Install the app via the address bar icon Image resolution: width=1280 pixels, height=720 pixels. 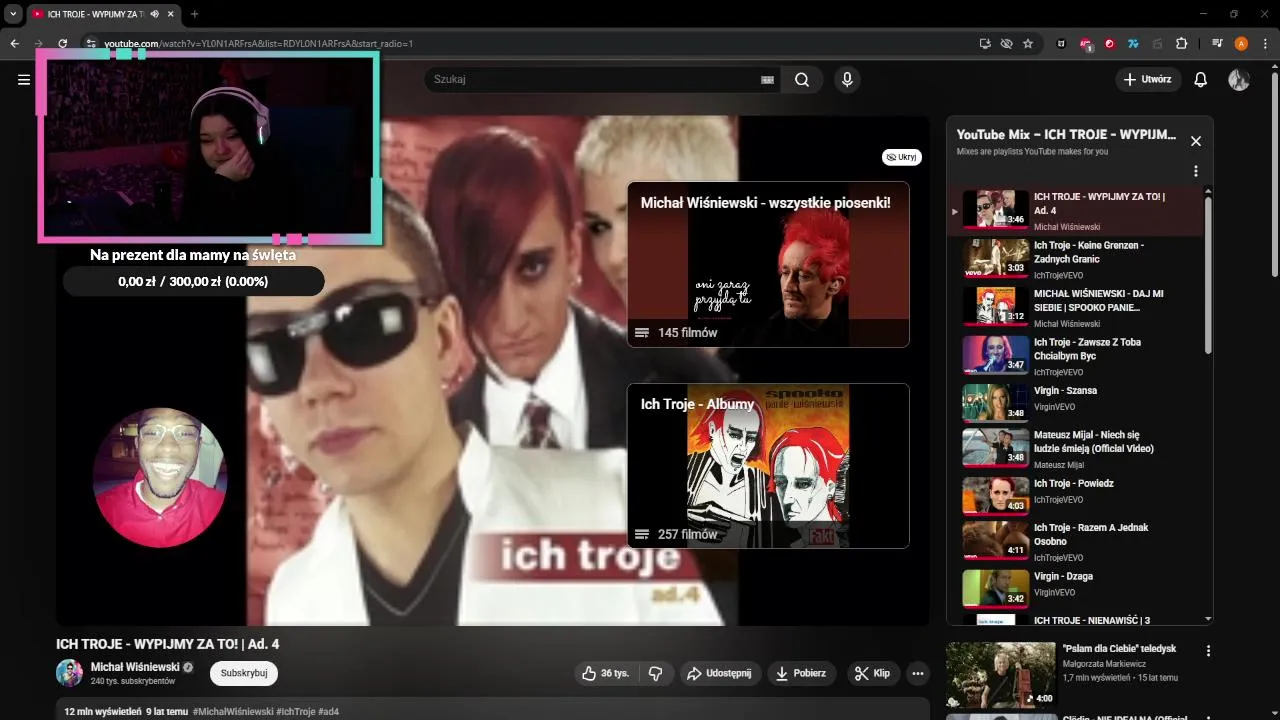point(986,44)
